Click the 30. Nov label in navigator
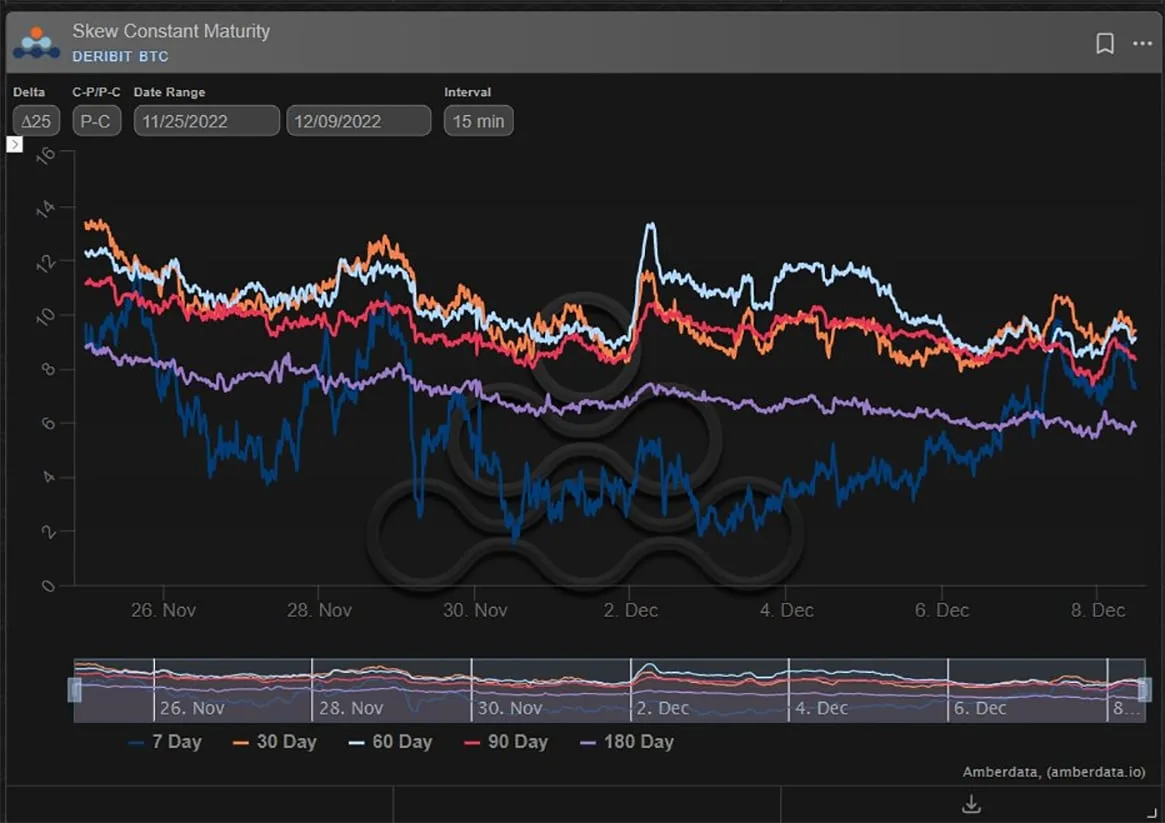 point(510,708)
